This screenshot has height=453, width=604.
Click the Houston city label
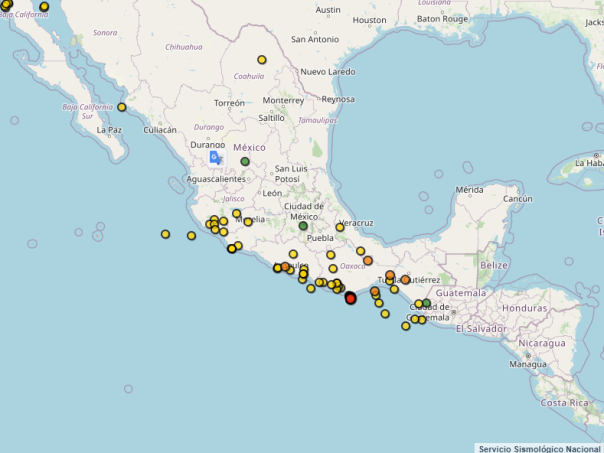[x=369, y=20]
